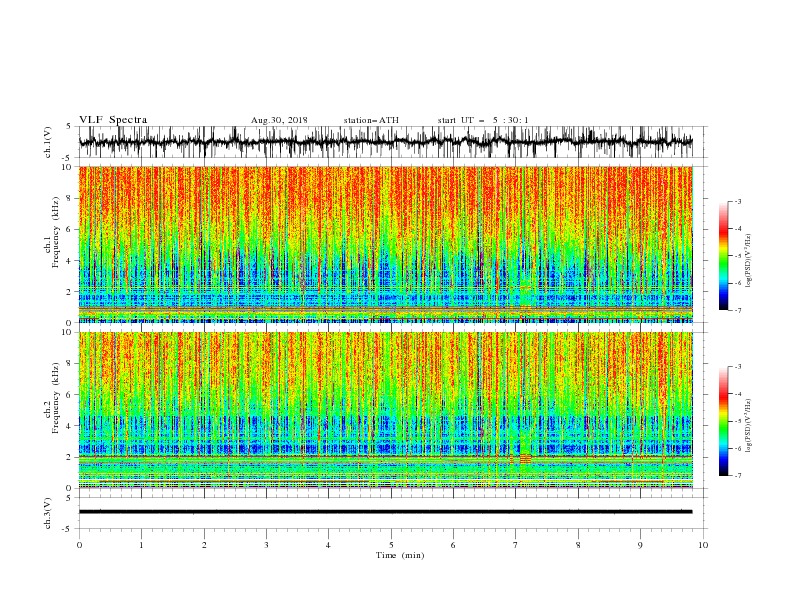Image resolution: width=792 pixels, height=612 pixels.
Task: Click the time axis tick label '10'
Action: pyautogui.click(x=703, y=545)
